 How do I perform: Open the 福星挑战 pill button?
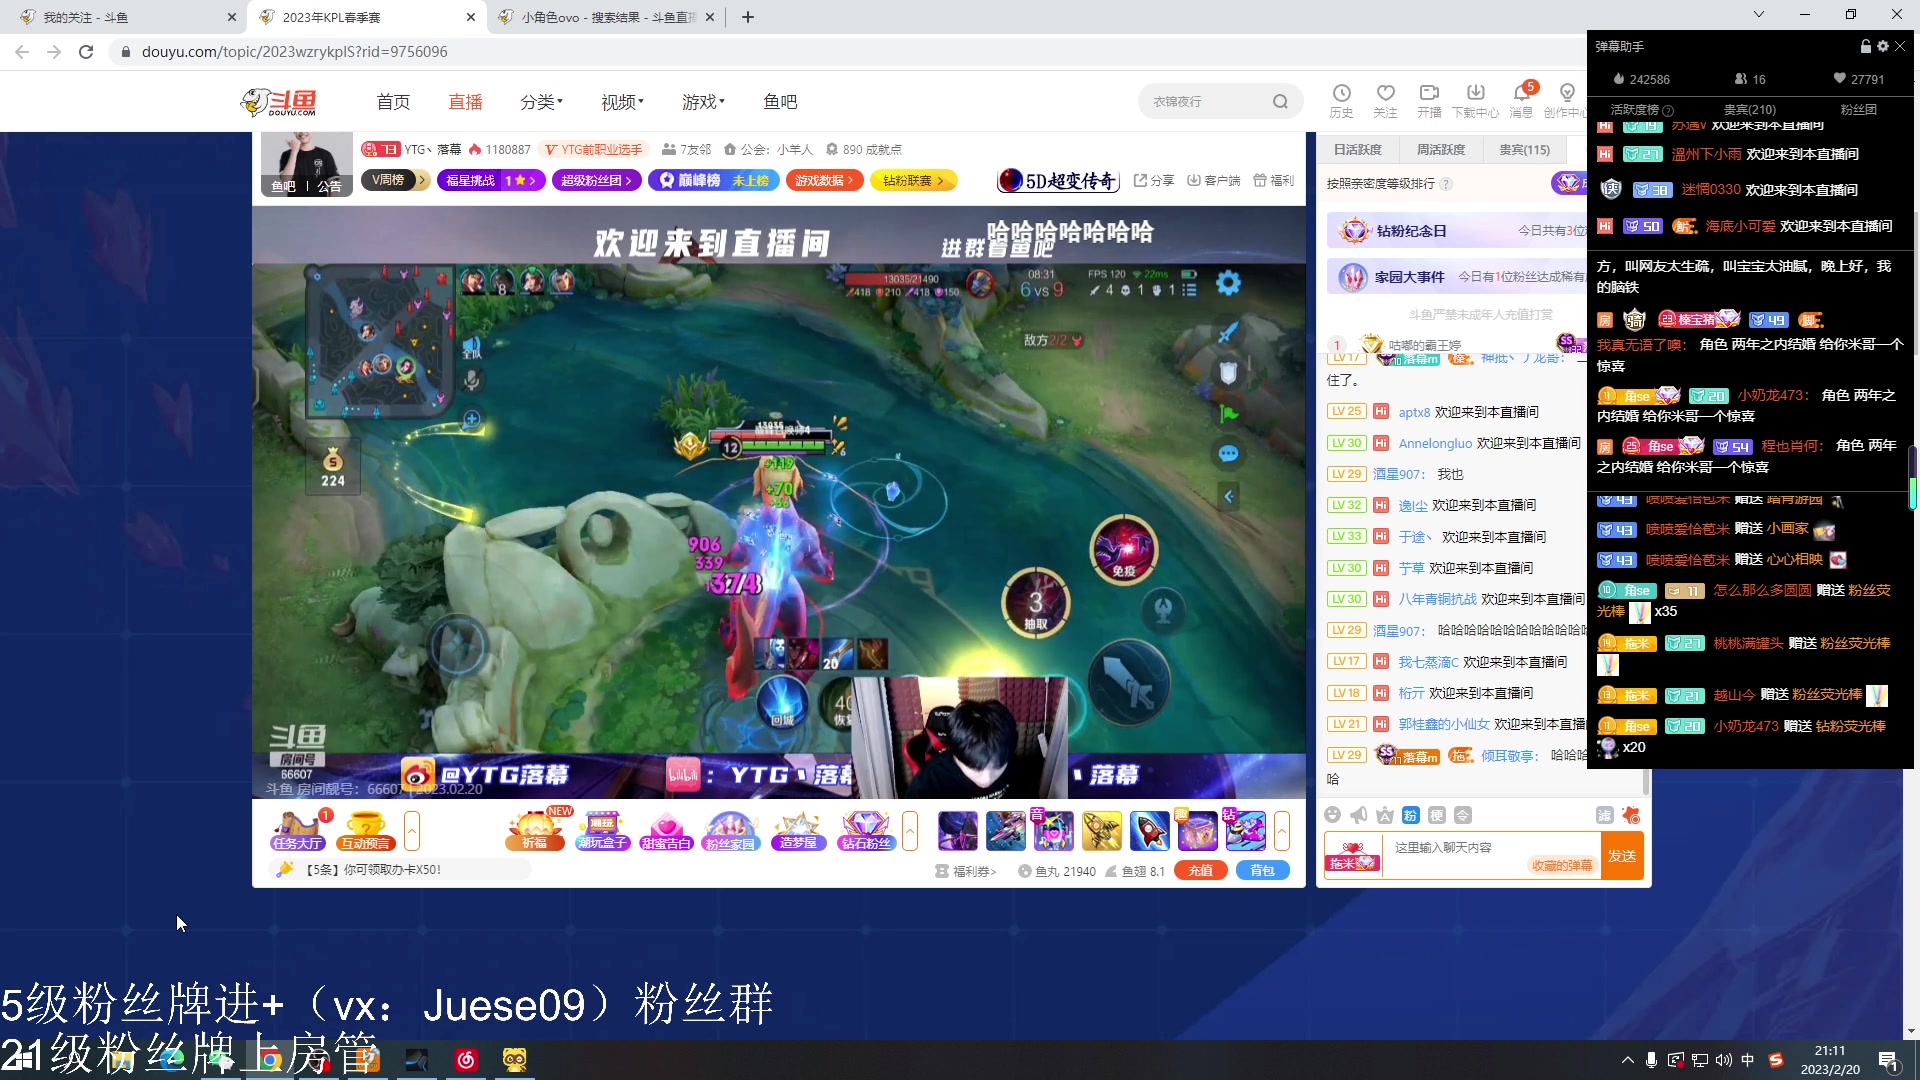coord(490,180)
